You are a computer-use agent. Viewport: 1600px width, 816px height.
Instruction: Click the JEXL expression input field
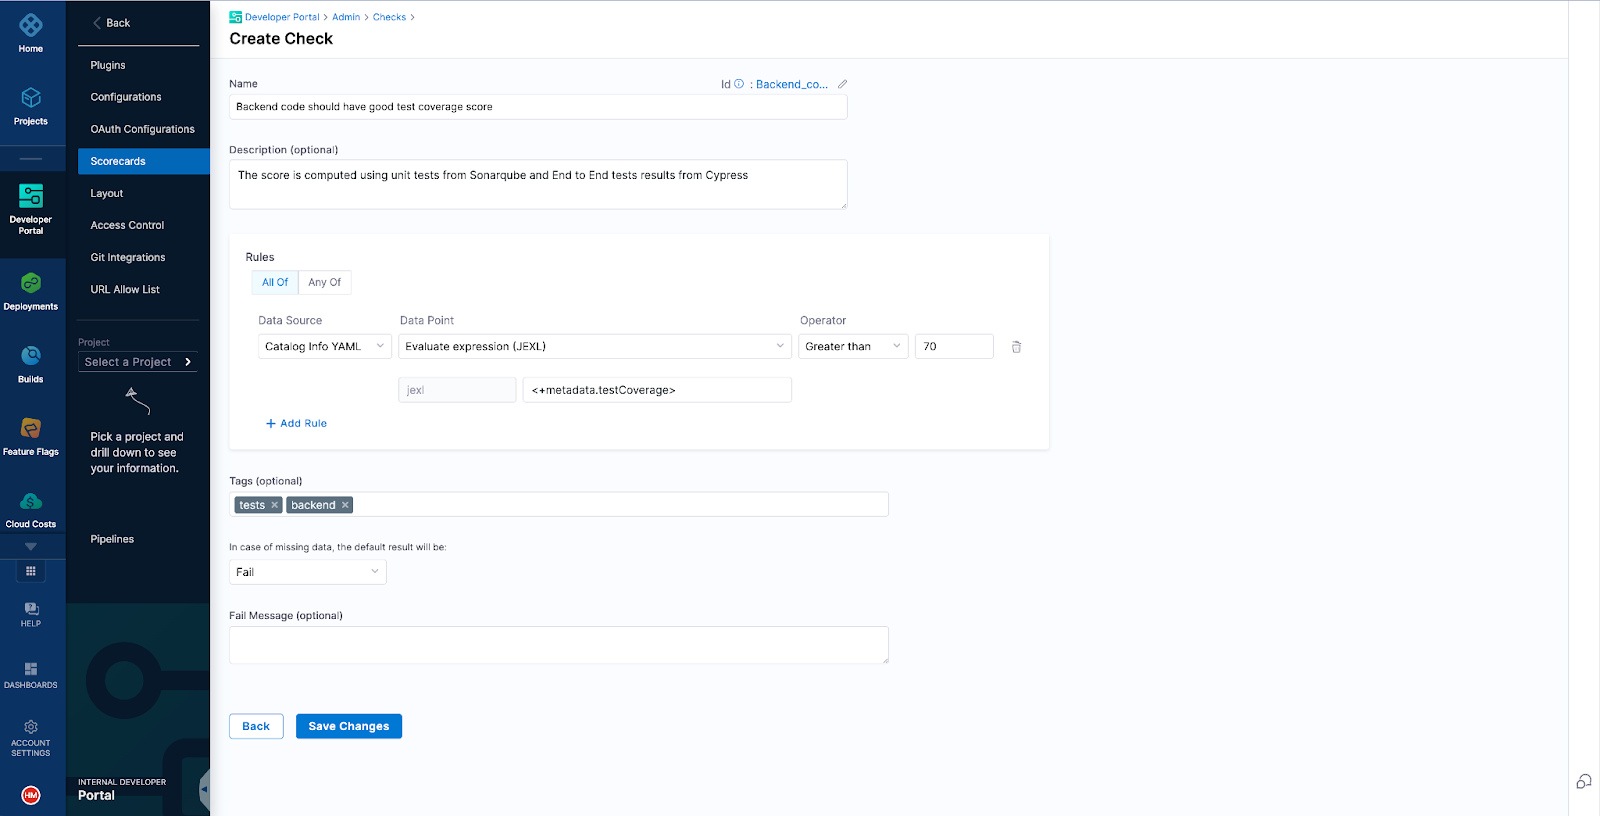pos(657,390)
